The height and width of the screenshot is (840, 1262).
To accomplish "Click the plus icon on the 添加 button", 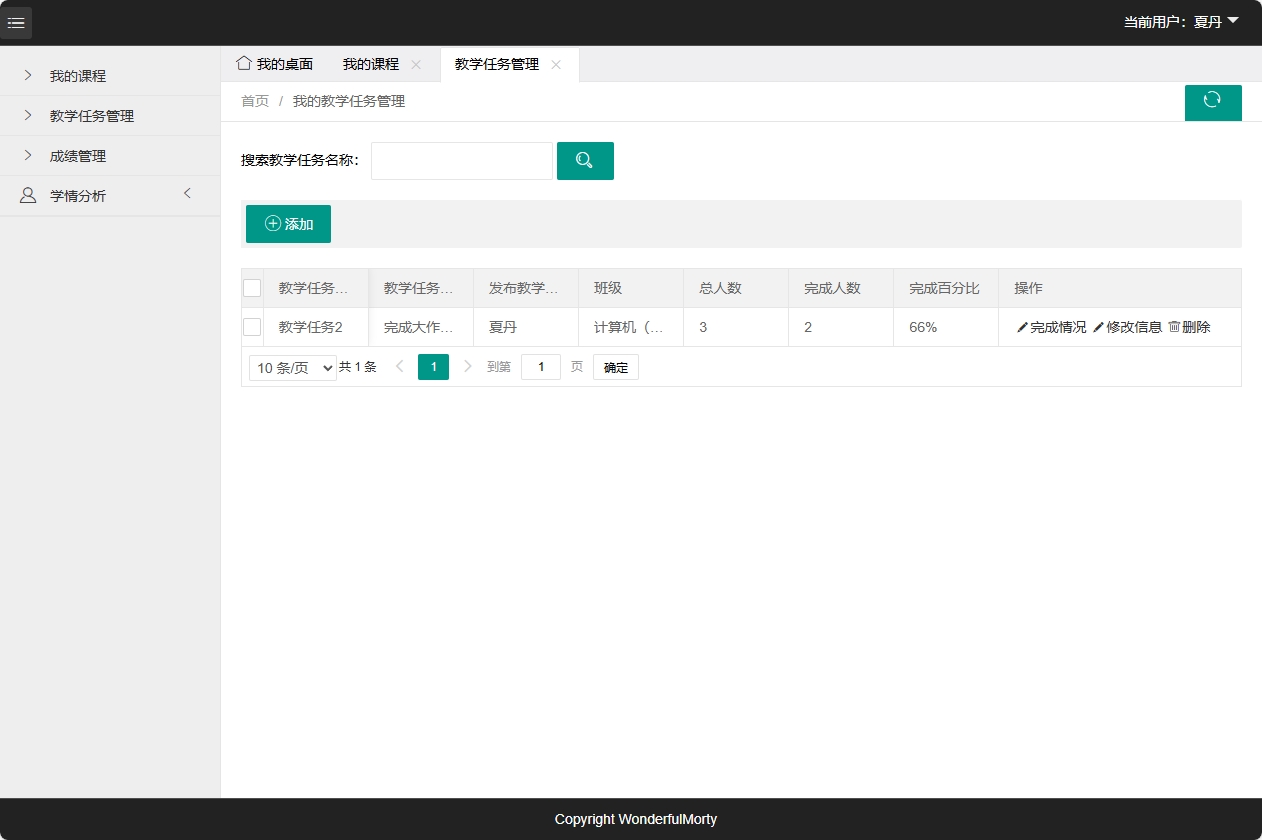I will pos(270,224).
